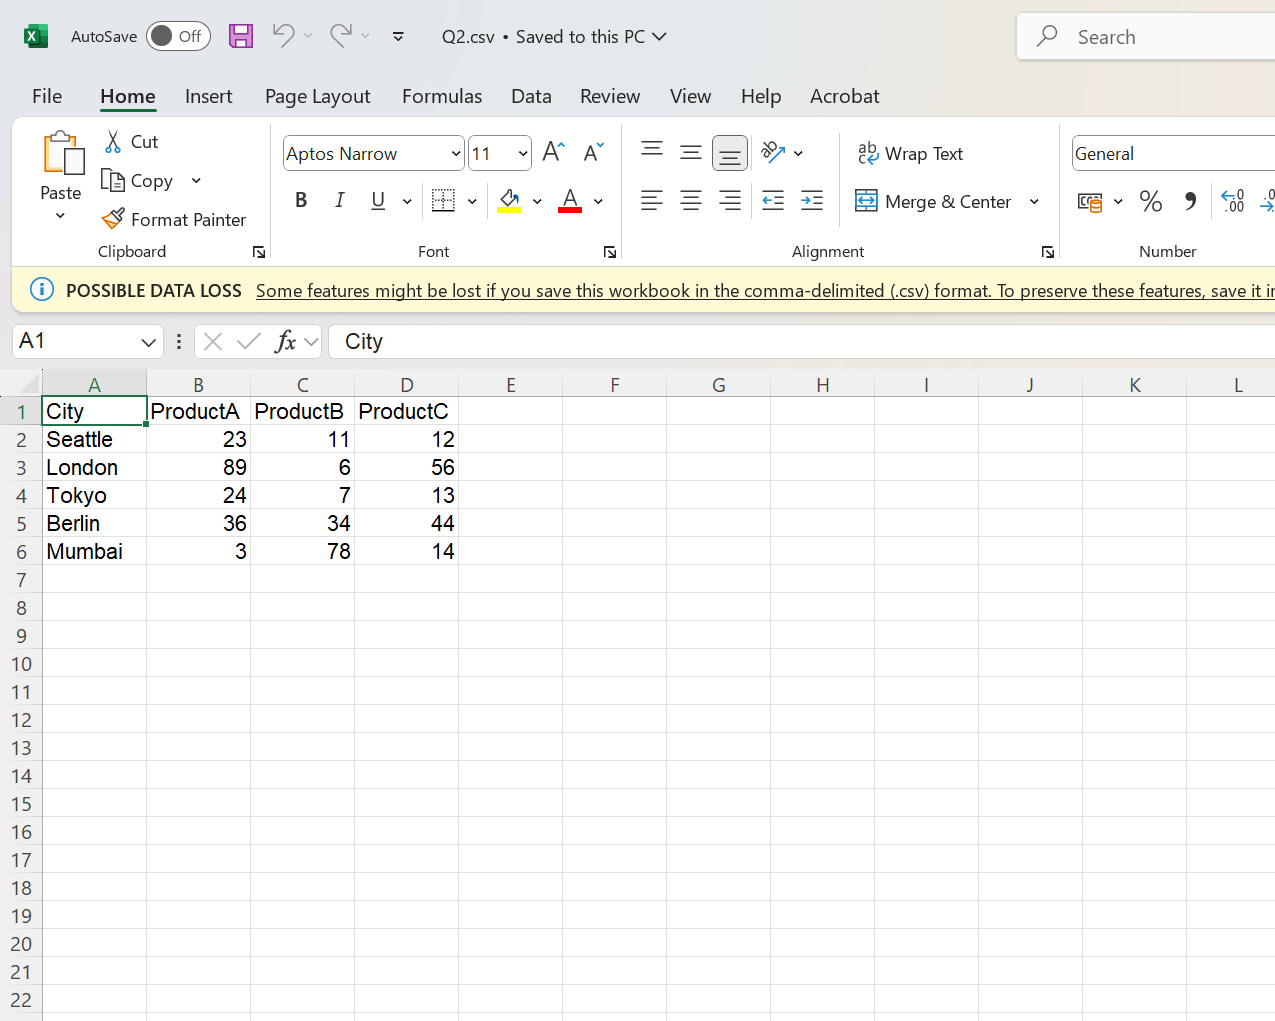The image size is (1275, 1021).
Task: Switch to the View tab
Action: pyautogui.click(x=690, y=96)
